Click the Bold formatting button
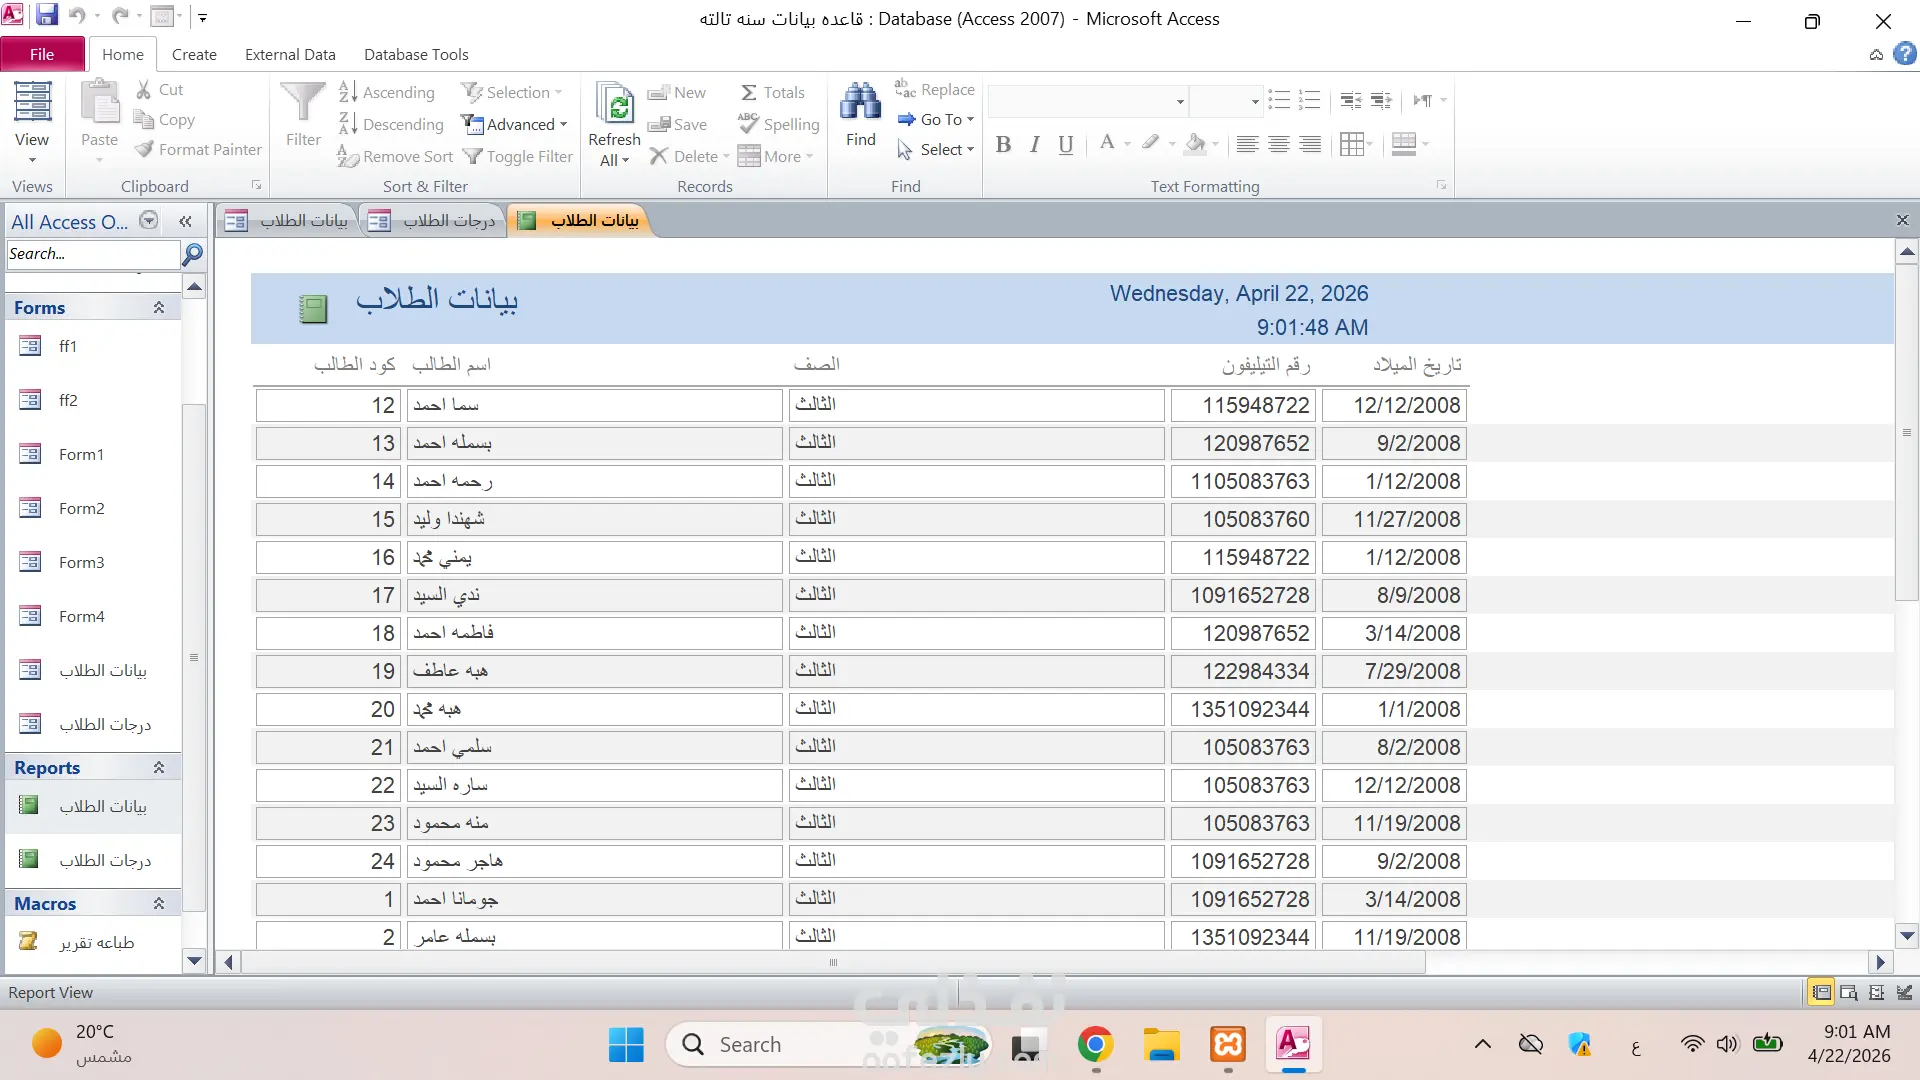1920x1080 pixels. (x=1003, y=145)
